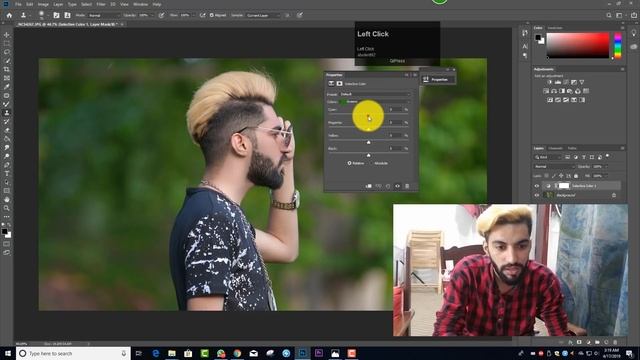Click the Windows Start button
The image size is (640, 360).
(8, 353)
